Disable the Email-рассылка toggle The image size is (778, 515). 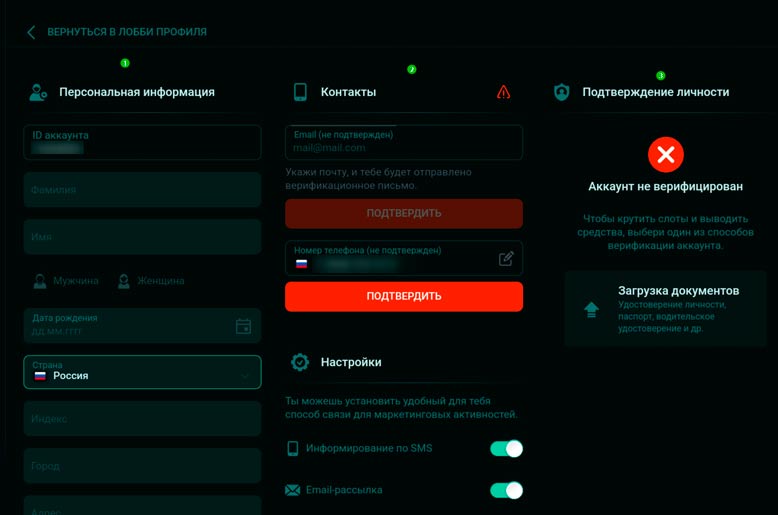point(506,490)
